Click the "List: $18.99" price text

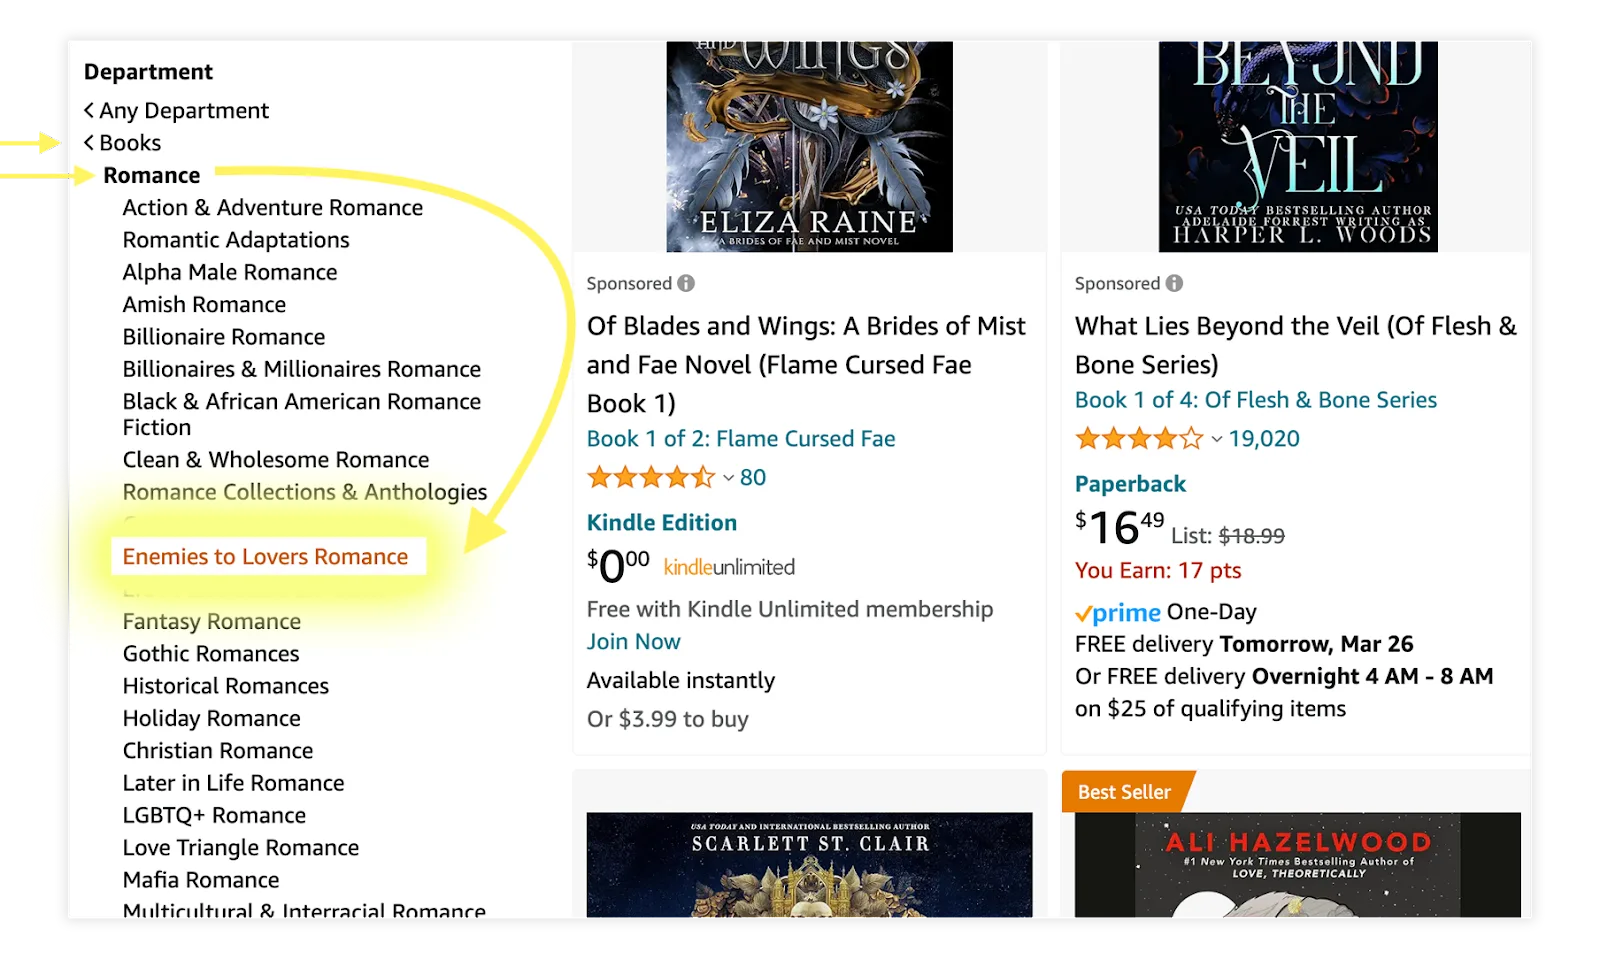click(x=1228, y=536)
